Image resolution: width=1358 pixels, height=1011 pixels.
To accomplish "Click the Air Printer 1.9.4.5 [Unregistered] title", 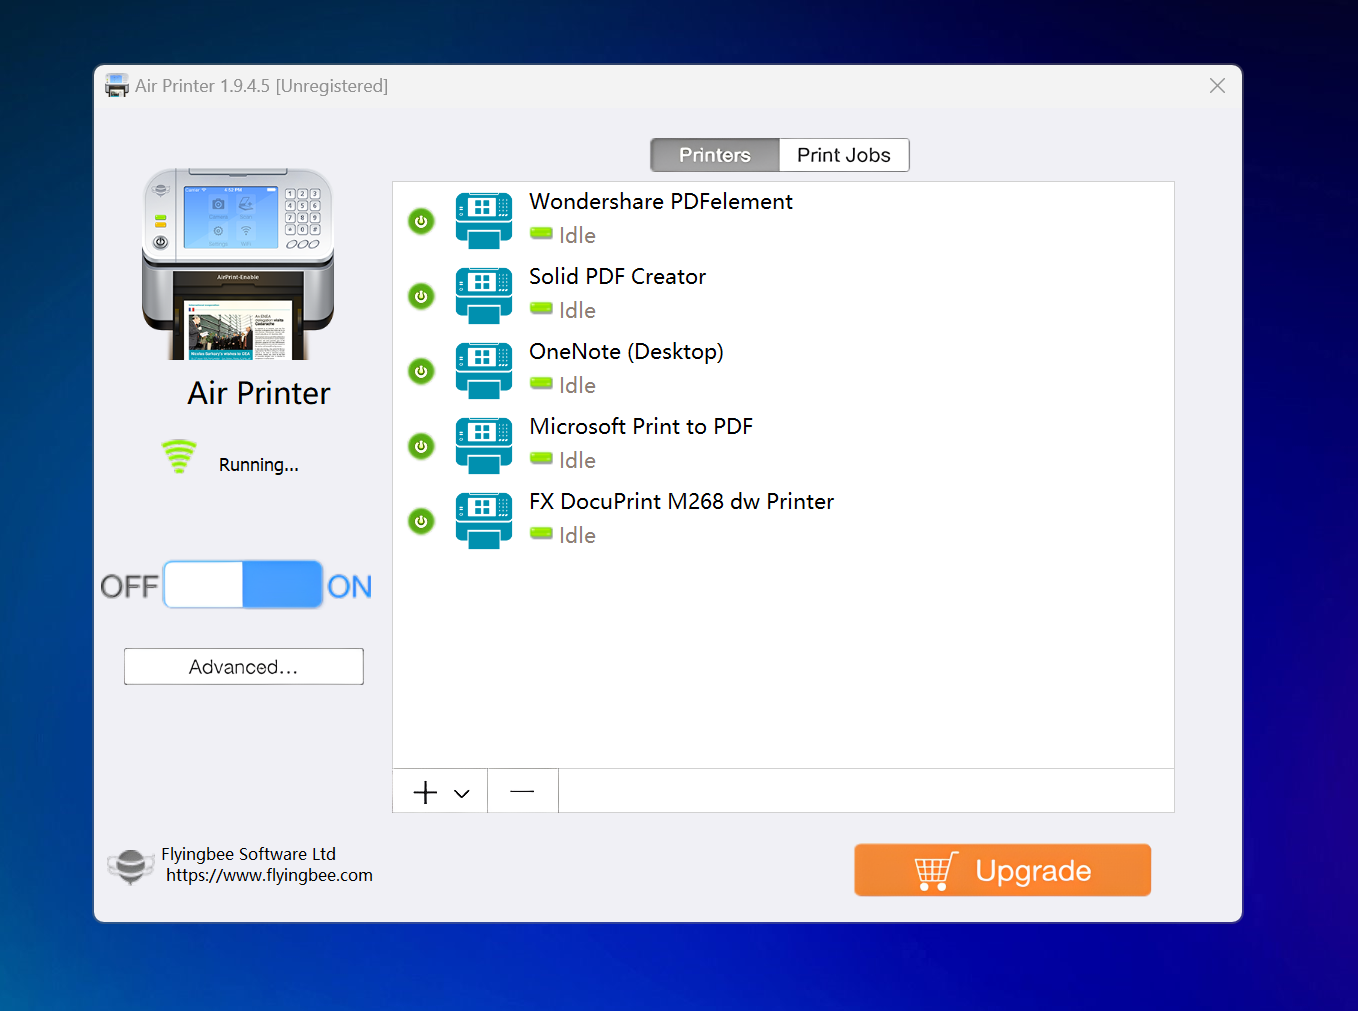I will point(262,86).
